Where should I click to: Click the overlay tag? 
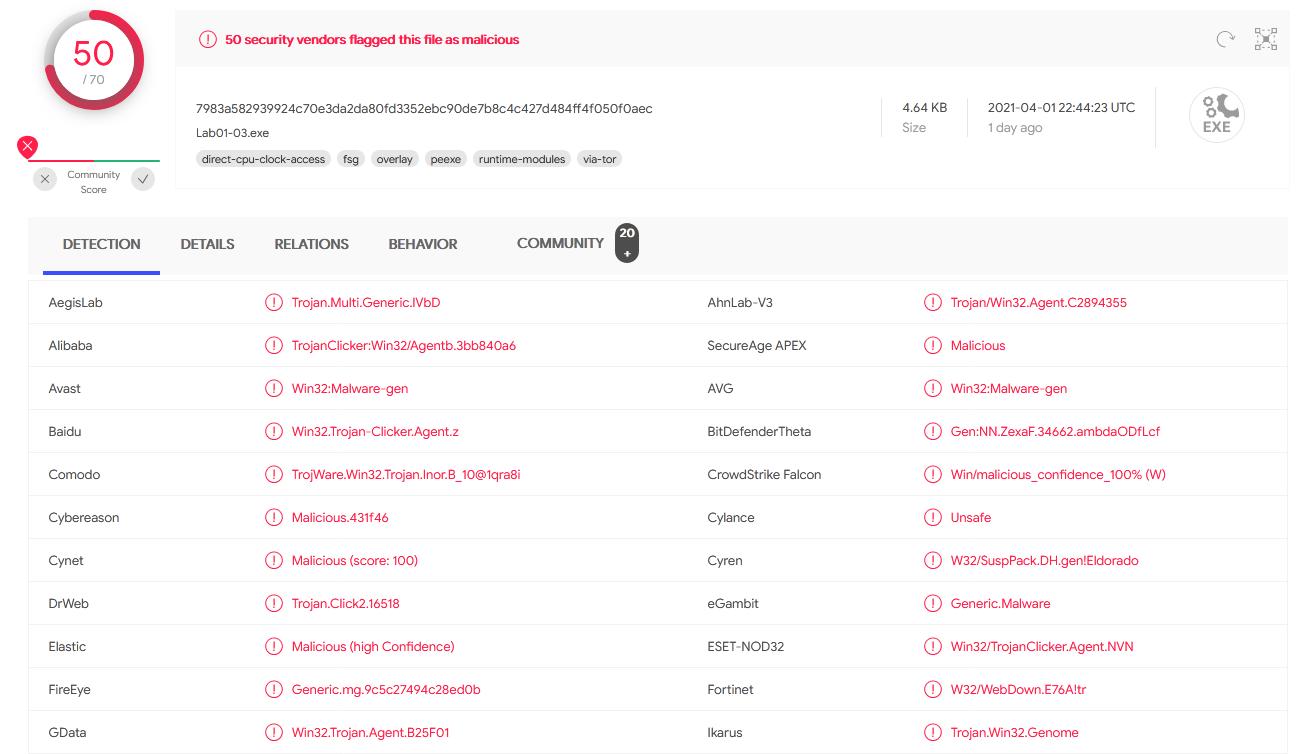click(394, 159)
